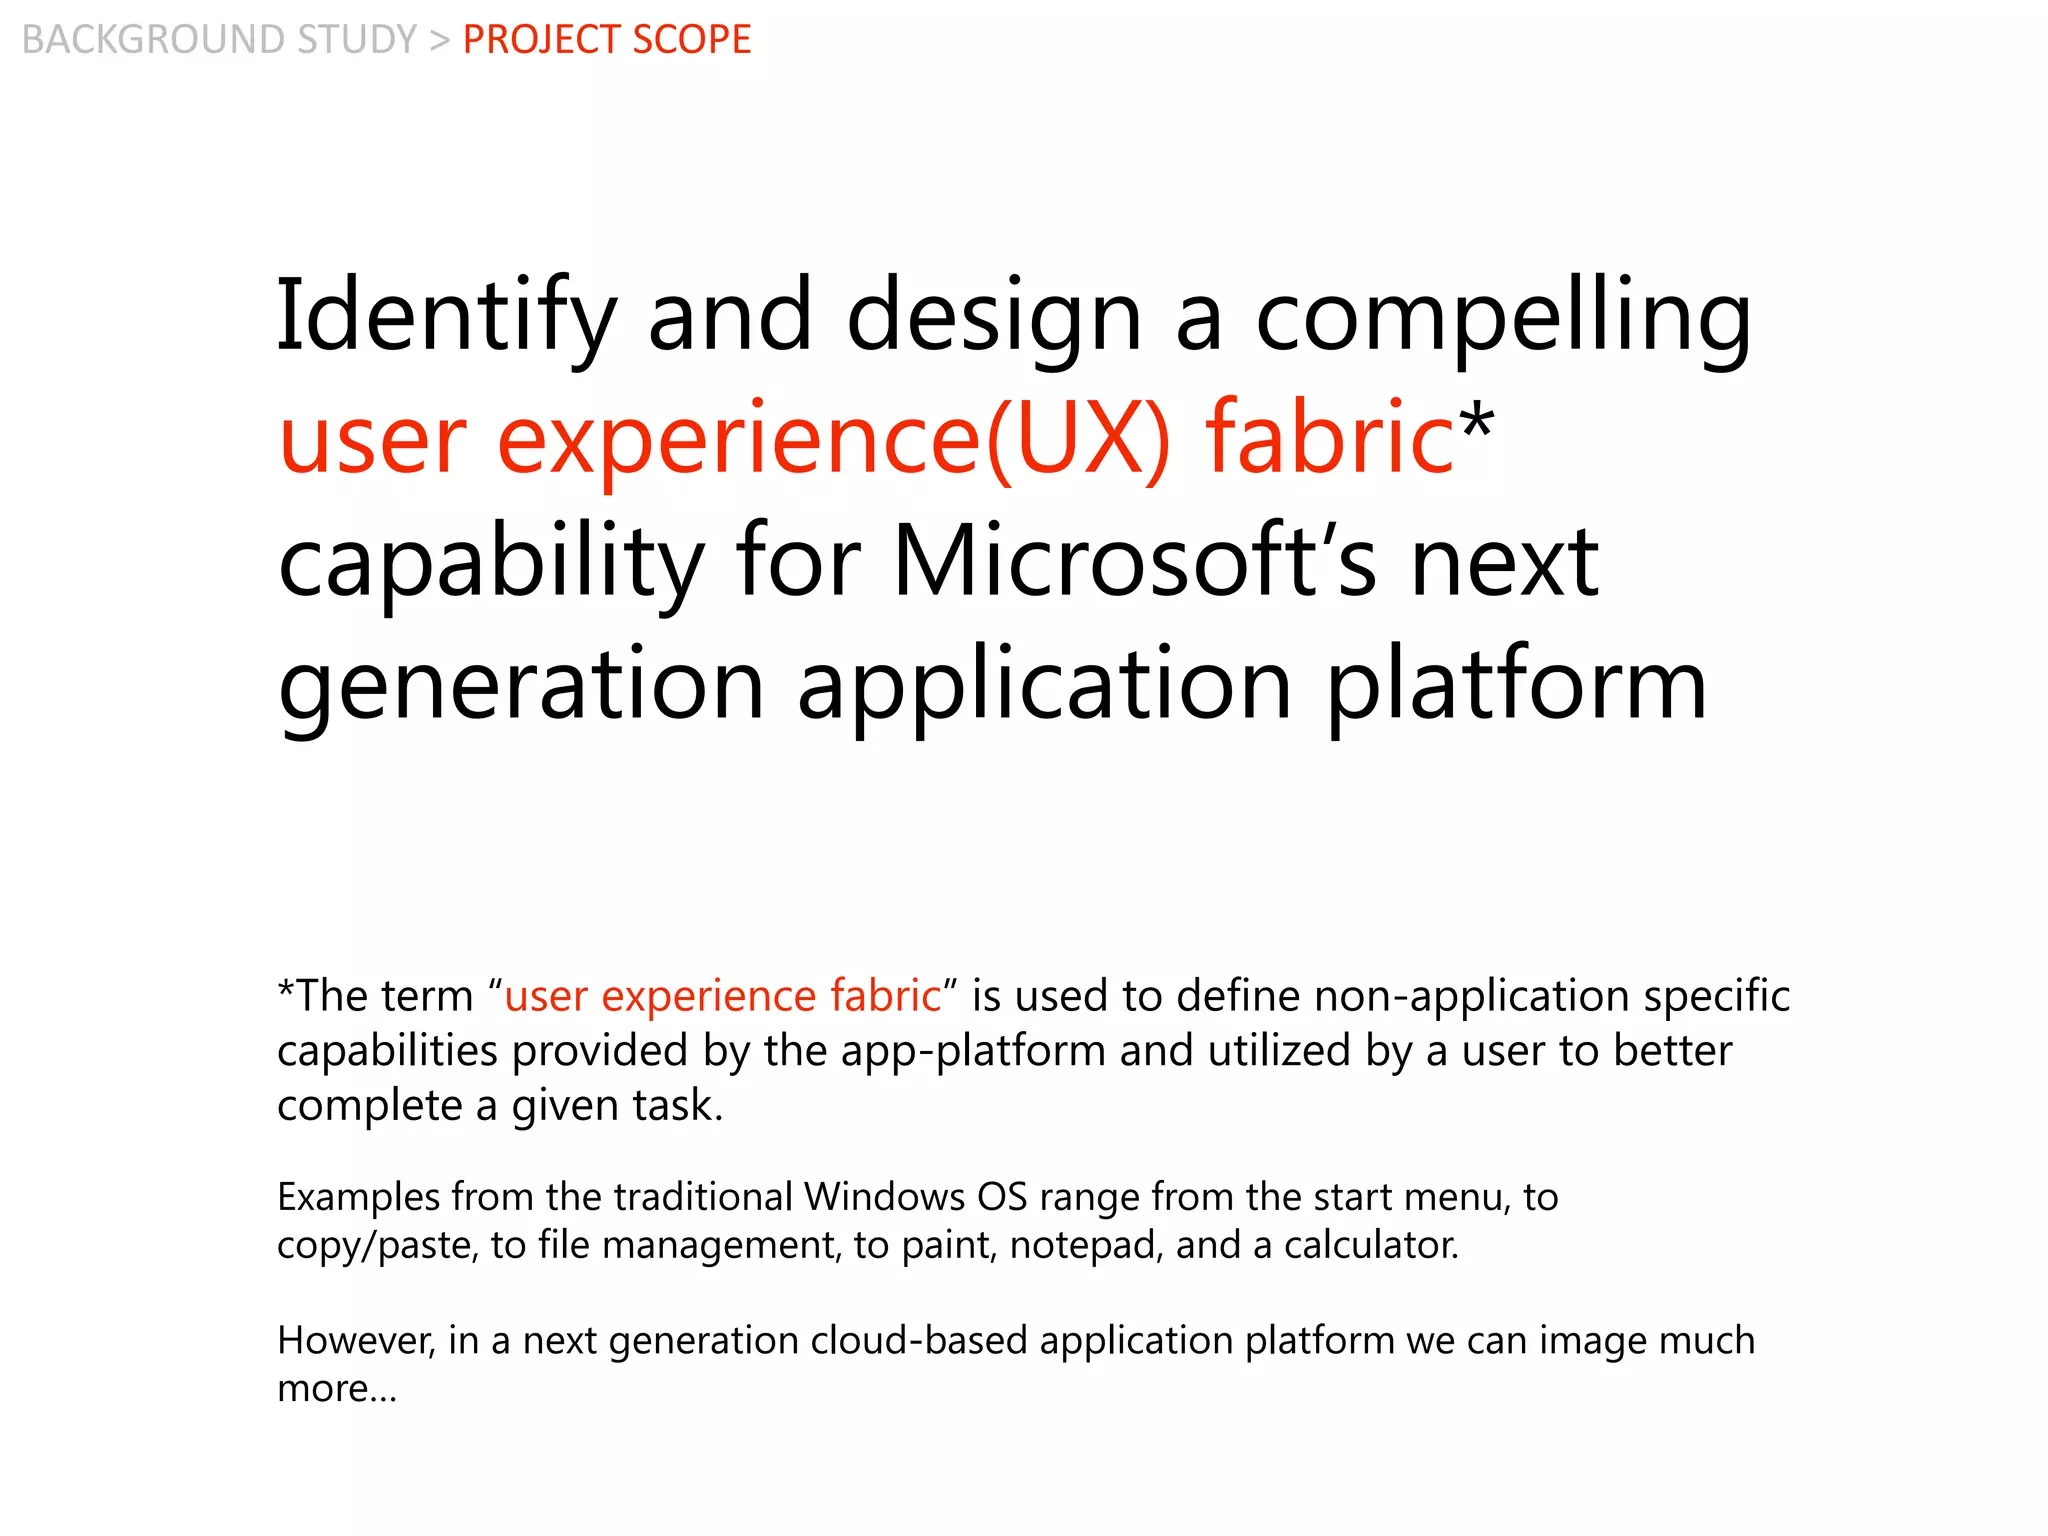Click the line beginning 'Examples from the traditional Windows OS'

917,1197
